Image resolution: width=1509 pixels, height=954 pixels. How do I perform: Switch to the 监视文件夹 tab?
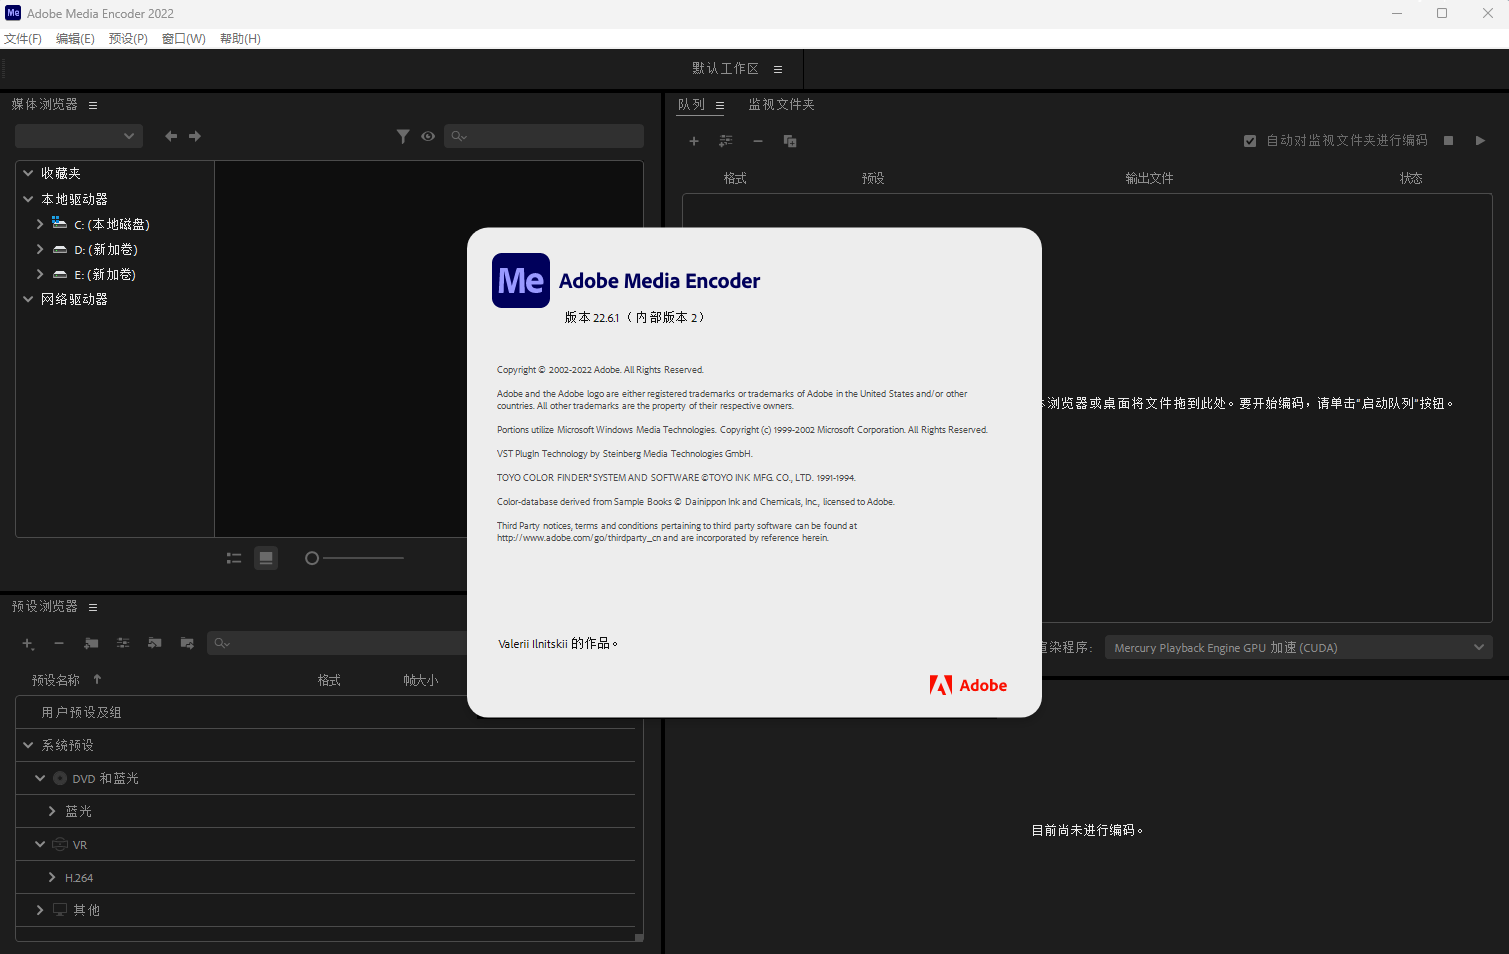(781, 104)
